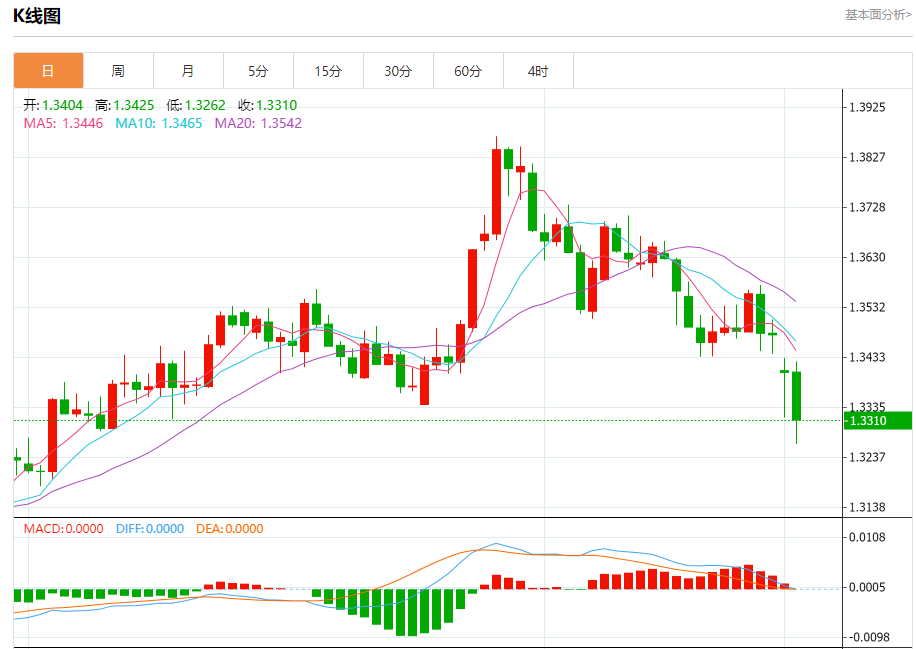916x649 pixels.
Task: Switch to the 周 weekly tab
Action: coord(119,71)
